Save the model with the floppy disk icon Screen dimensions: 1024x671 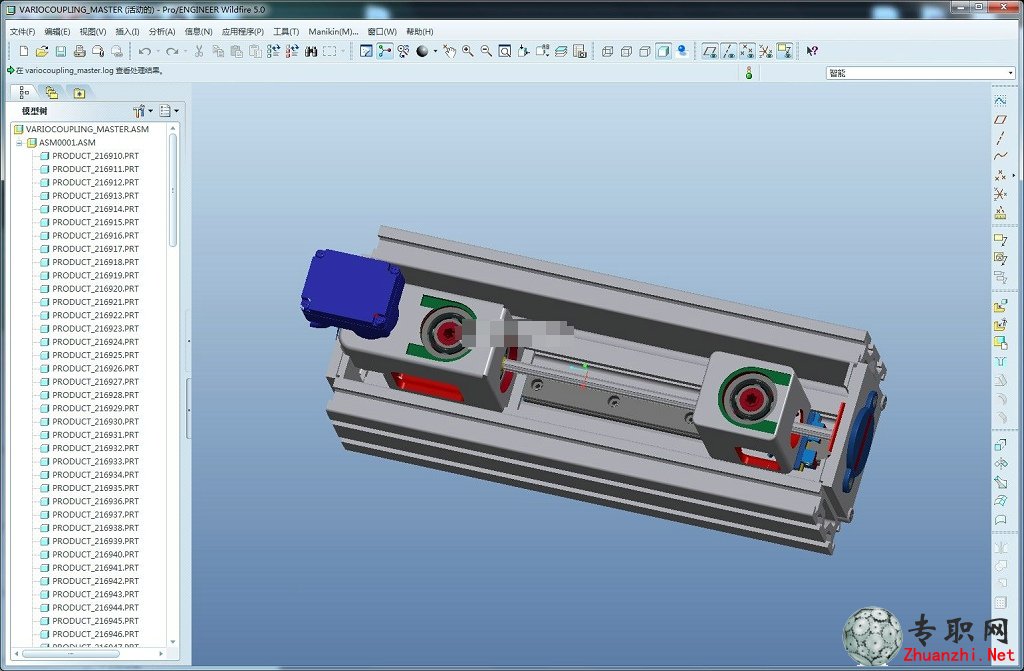pos(61,51)
